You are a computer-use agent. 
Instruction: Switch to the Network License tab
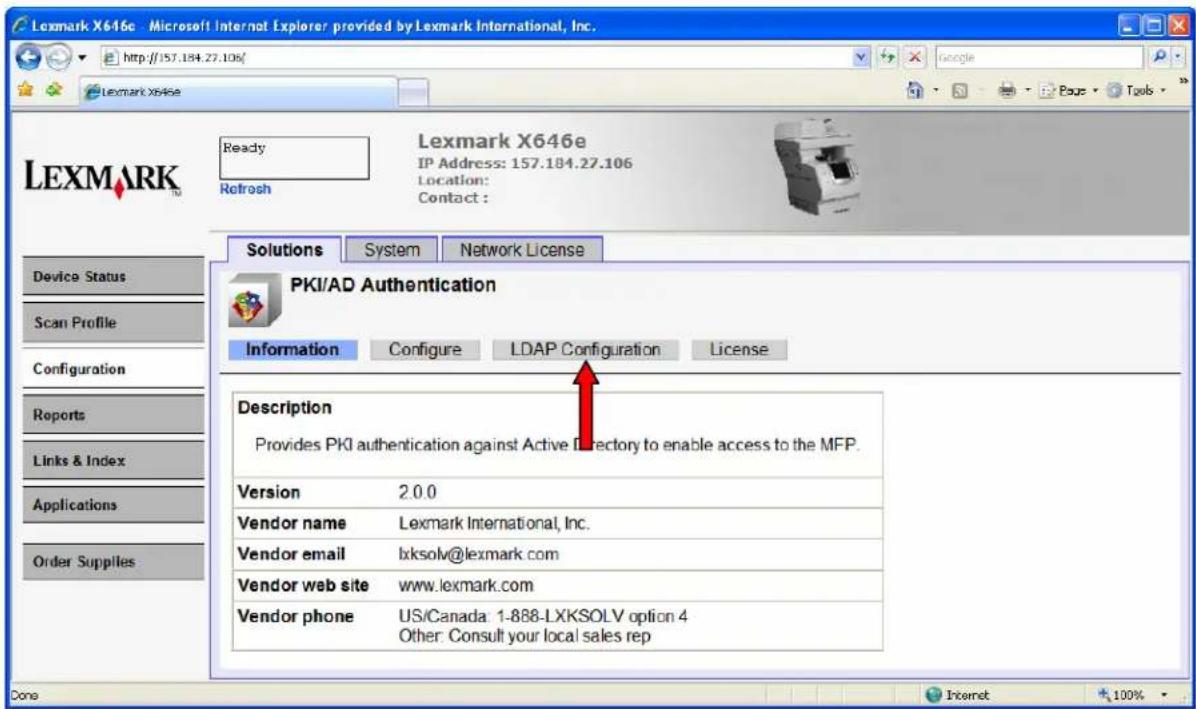tap(522, 249)
